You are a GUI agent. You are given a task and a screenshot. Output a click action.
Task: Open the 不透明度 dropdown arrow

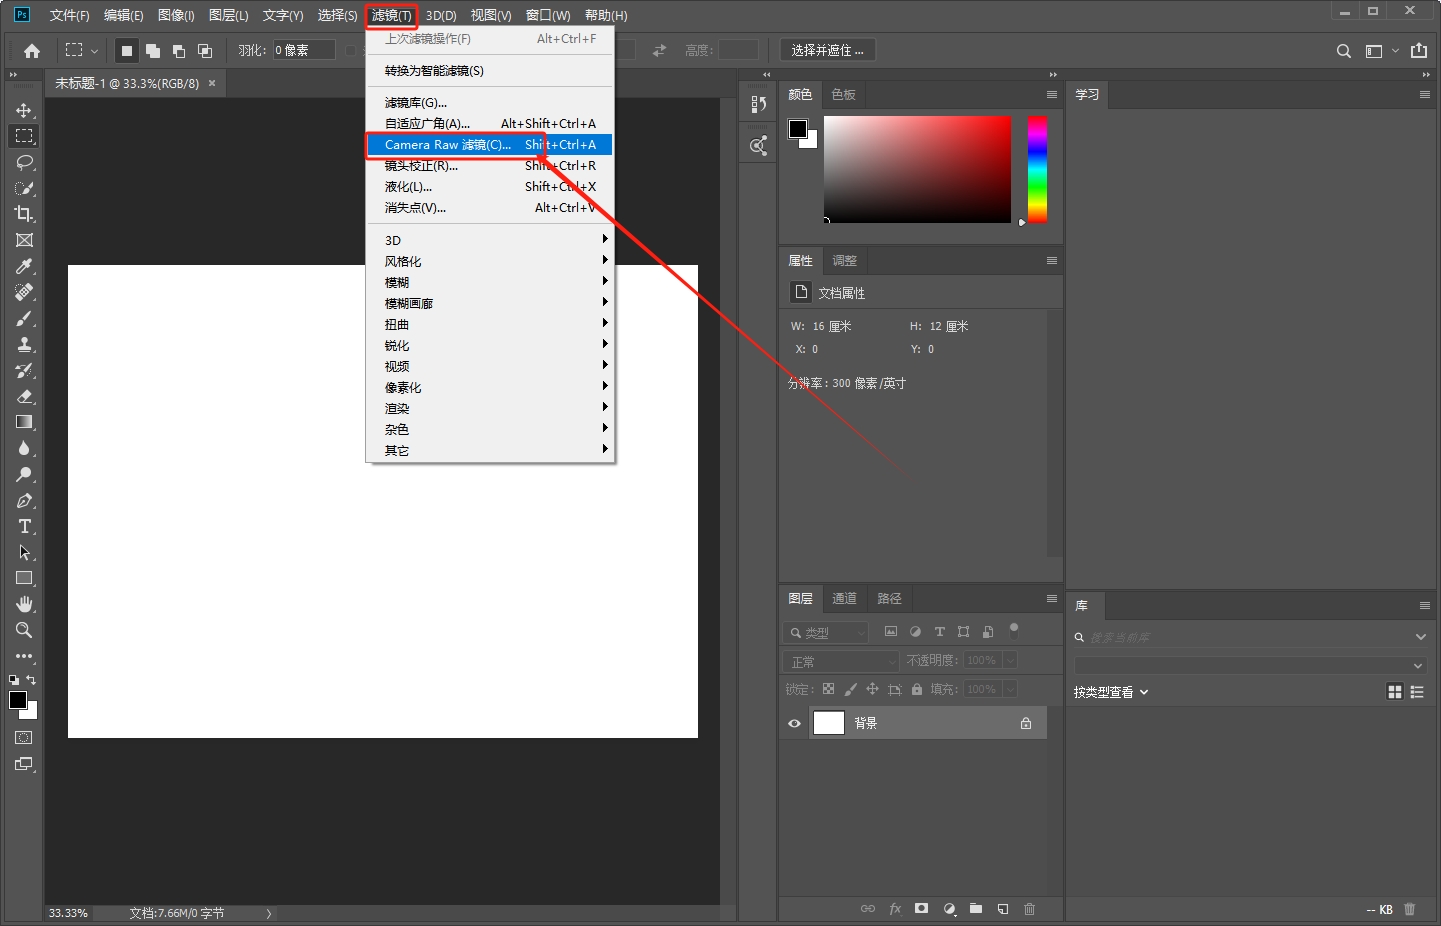(1010, 660)
